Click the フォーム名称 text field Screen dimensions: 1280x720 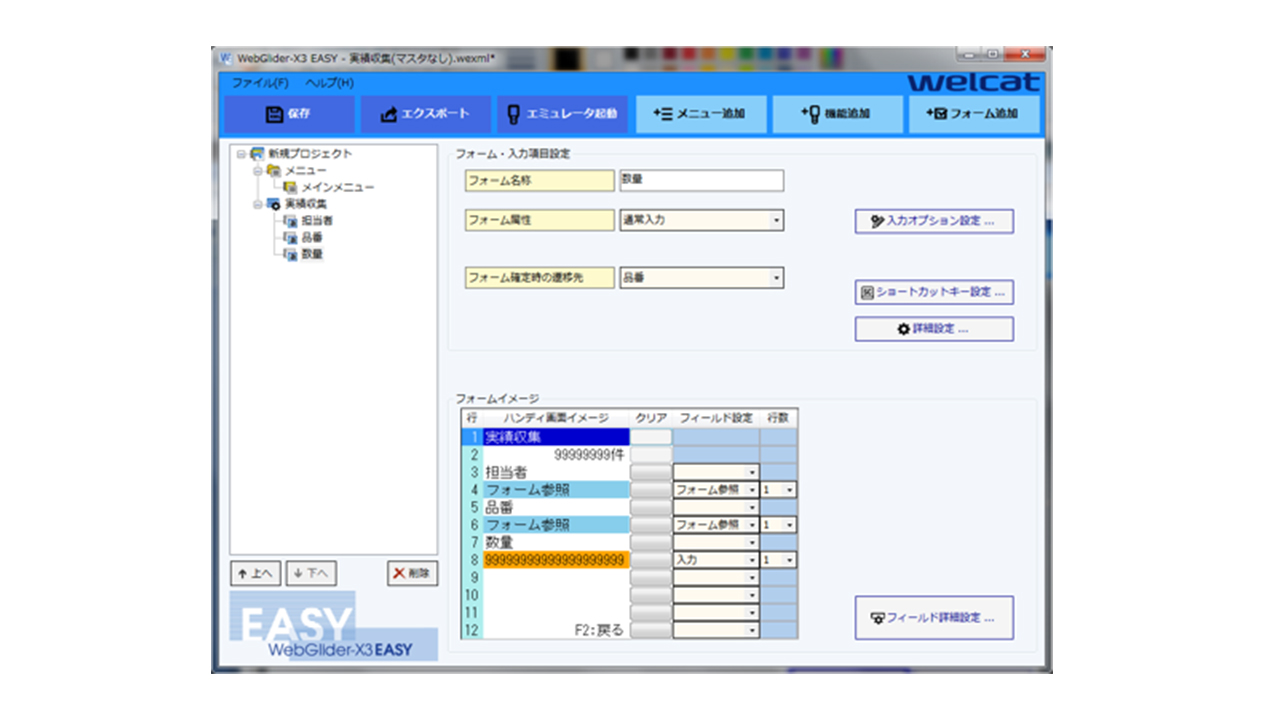coord(701,181)
